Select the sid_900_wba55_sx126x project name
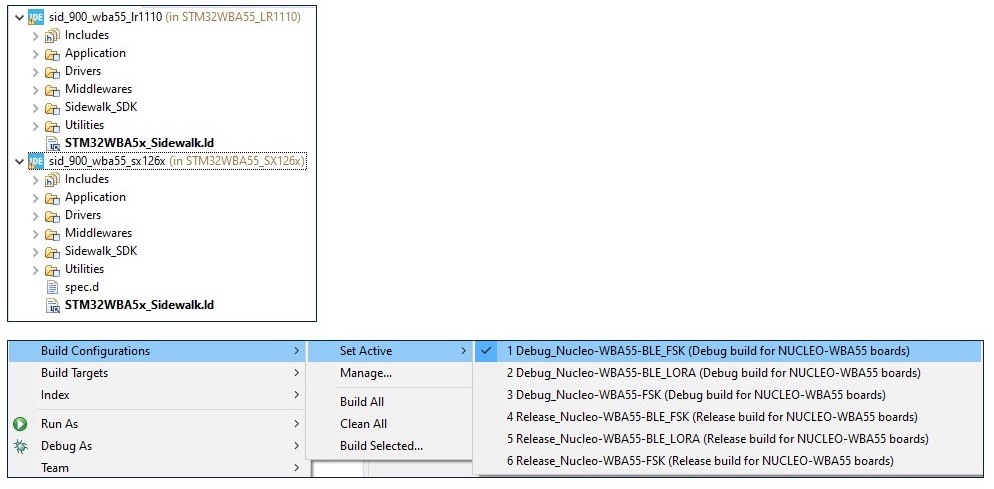This screenshot has height=489, width=994. 106,161
